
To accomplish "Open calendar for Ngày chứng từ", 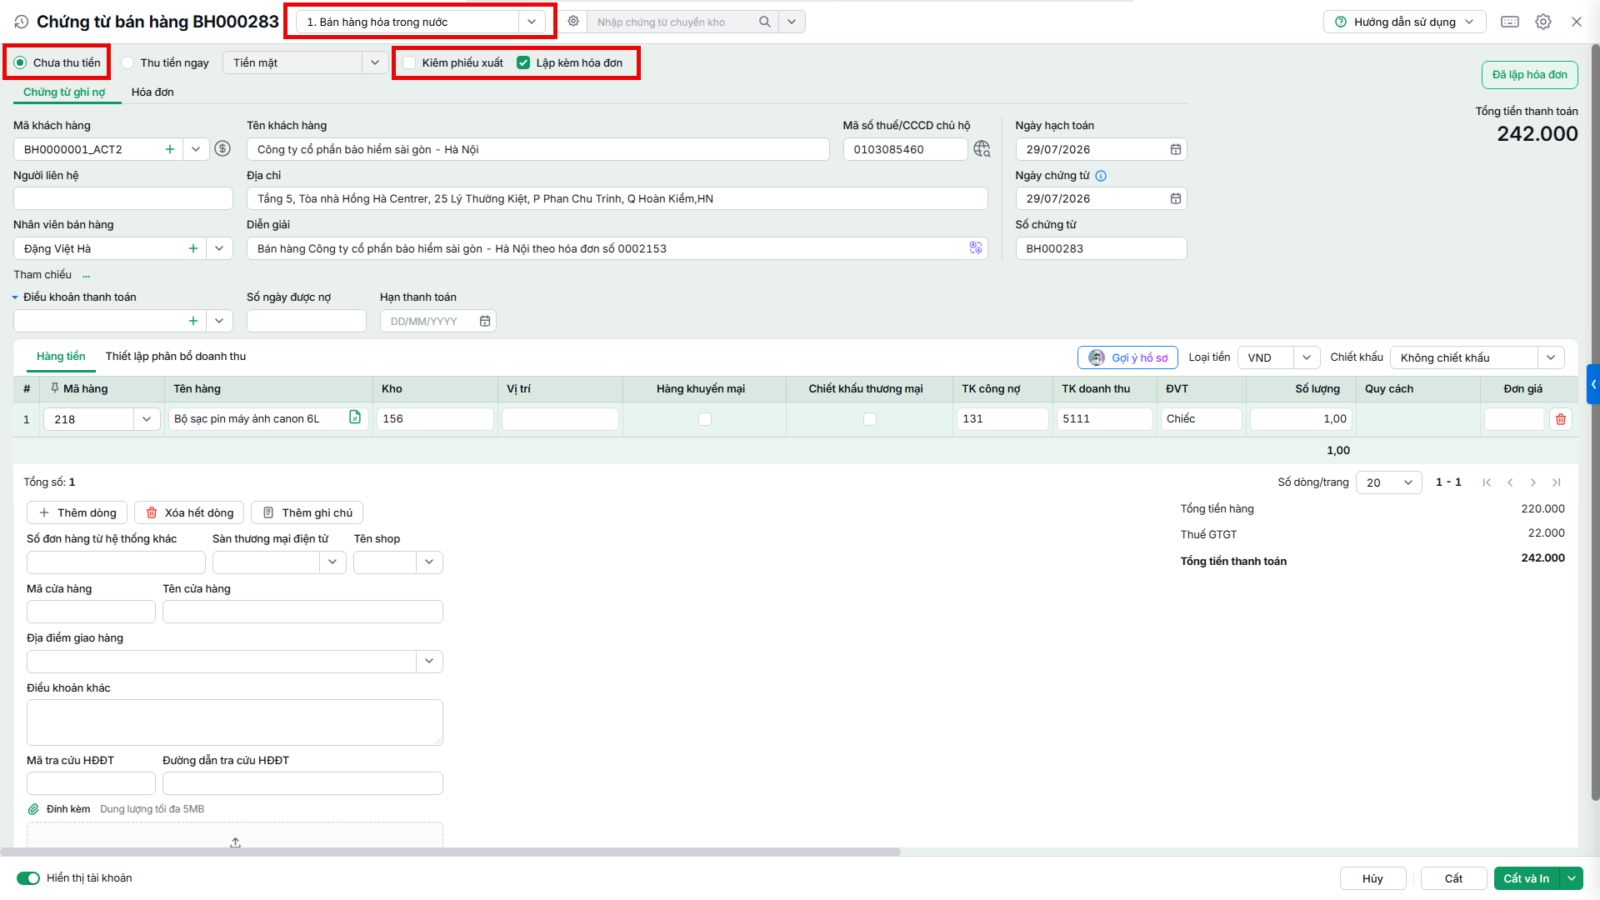I will coord(1176,199).
